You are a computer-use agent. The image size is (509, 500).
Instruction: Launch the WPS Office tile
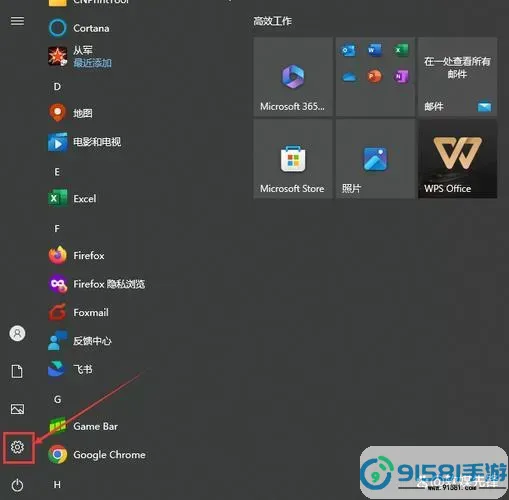[x=458, y=159]
